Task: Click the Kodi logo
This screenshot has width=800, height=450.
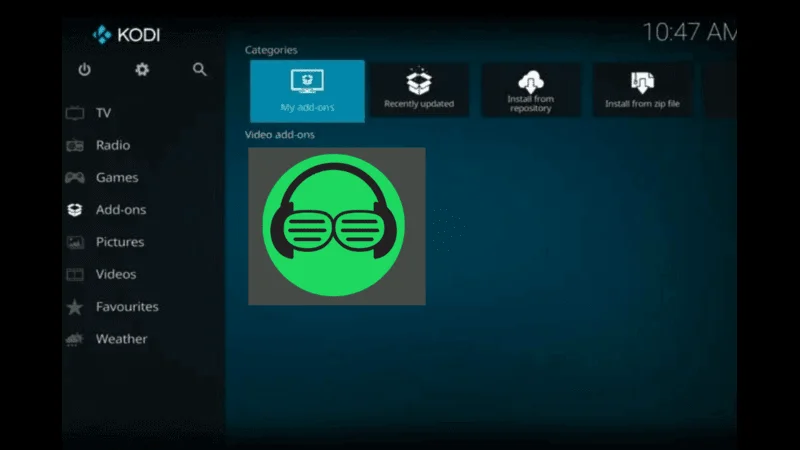Action: point(126,35)
